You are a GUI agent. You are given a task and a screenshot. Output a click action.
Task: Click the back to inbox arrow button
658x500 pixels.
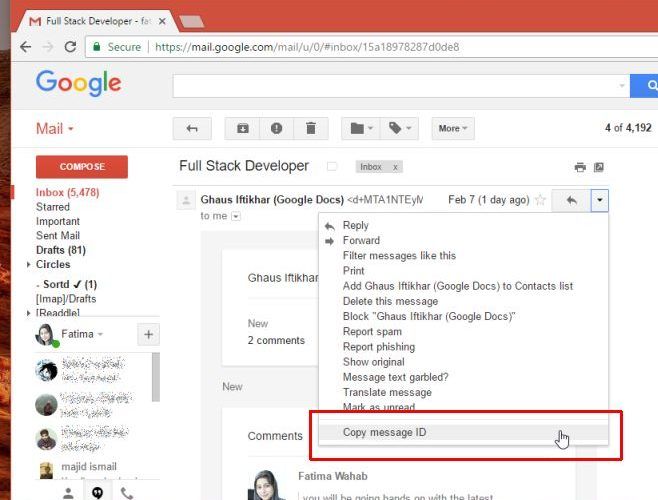click(192, 128)
